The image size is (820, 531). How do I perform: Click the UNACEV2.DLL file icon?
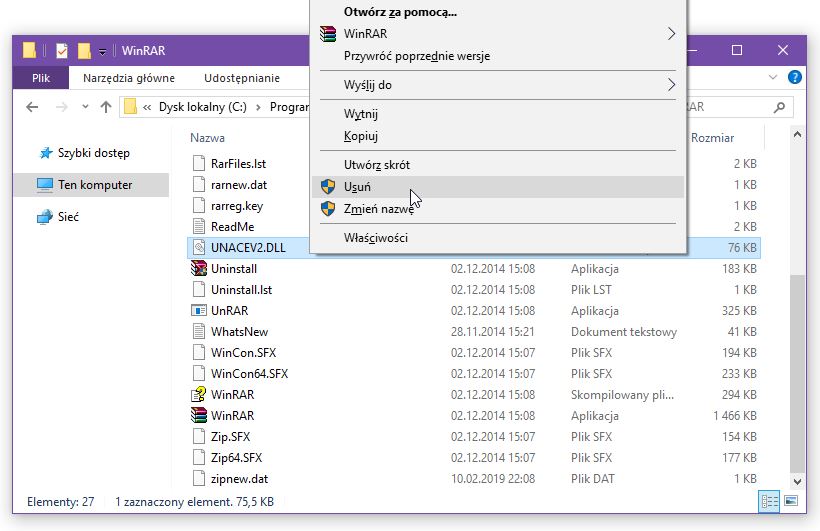pos(199,247)
